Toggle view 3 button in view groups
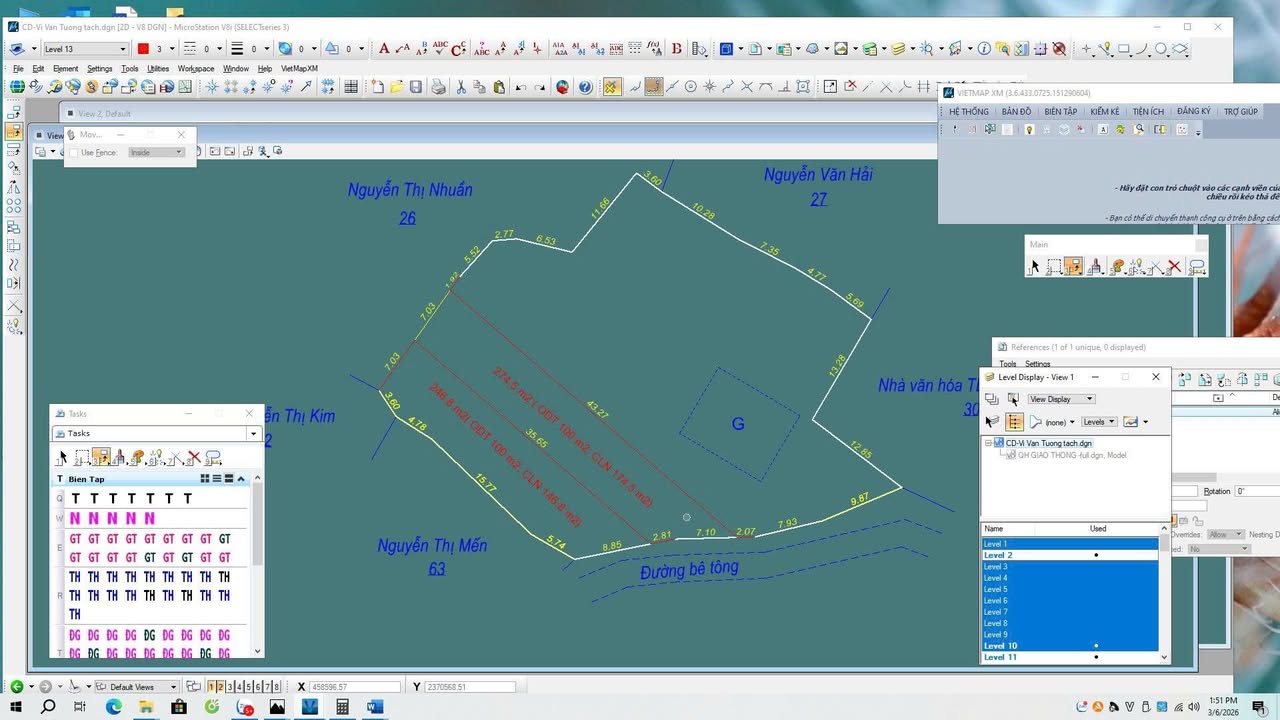 pos(229,687)
